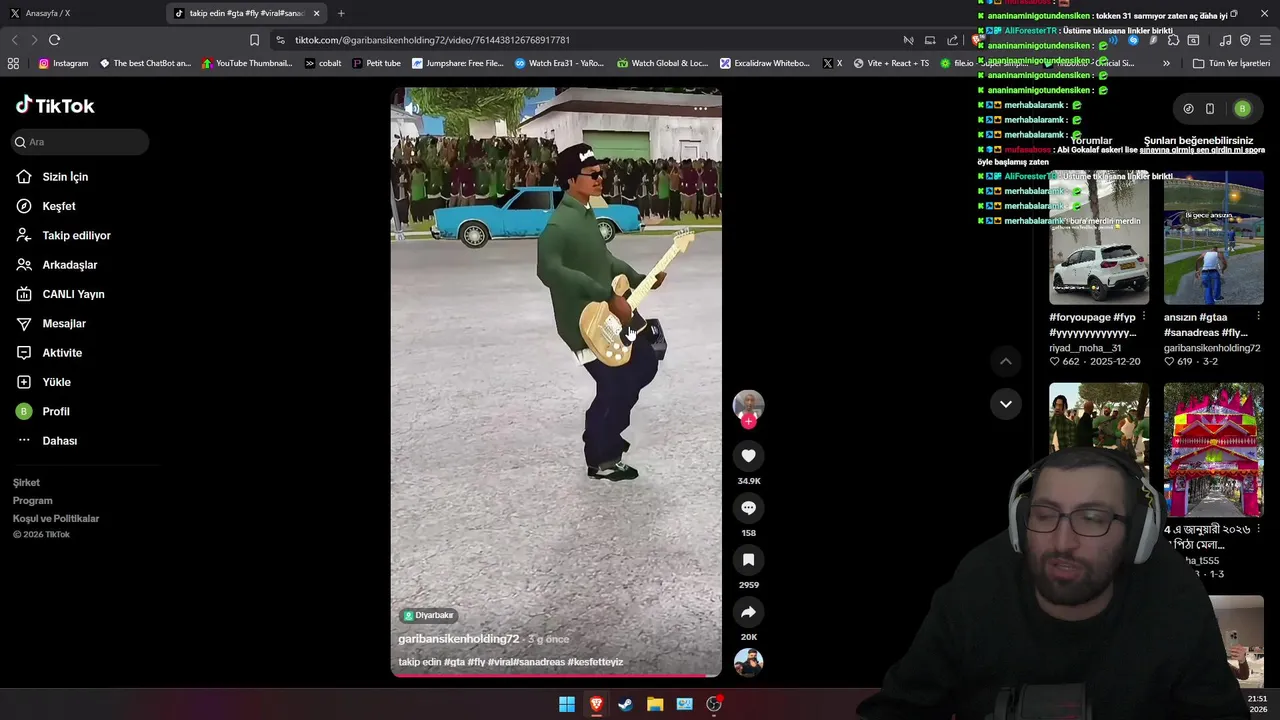1280x720 pixels.
Task: Click Diyarbakır location tag
Action: [429, 615]
